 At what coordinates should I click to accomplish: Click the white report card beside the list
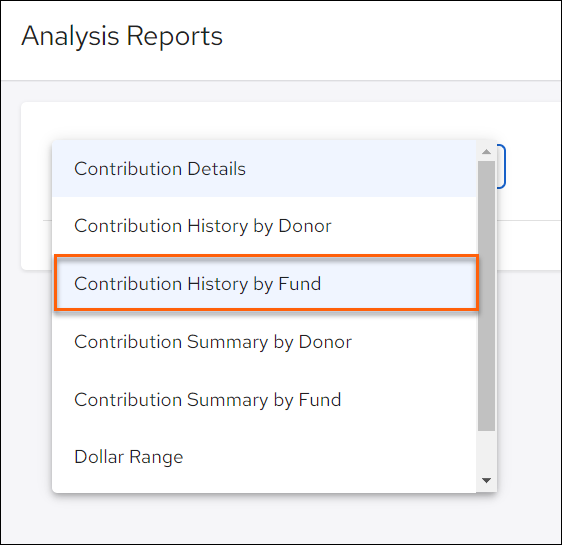click(x=529, y=186)
